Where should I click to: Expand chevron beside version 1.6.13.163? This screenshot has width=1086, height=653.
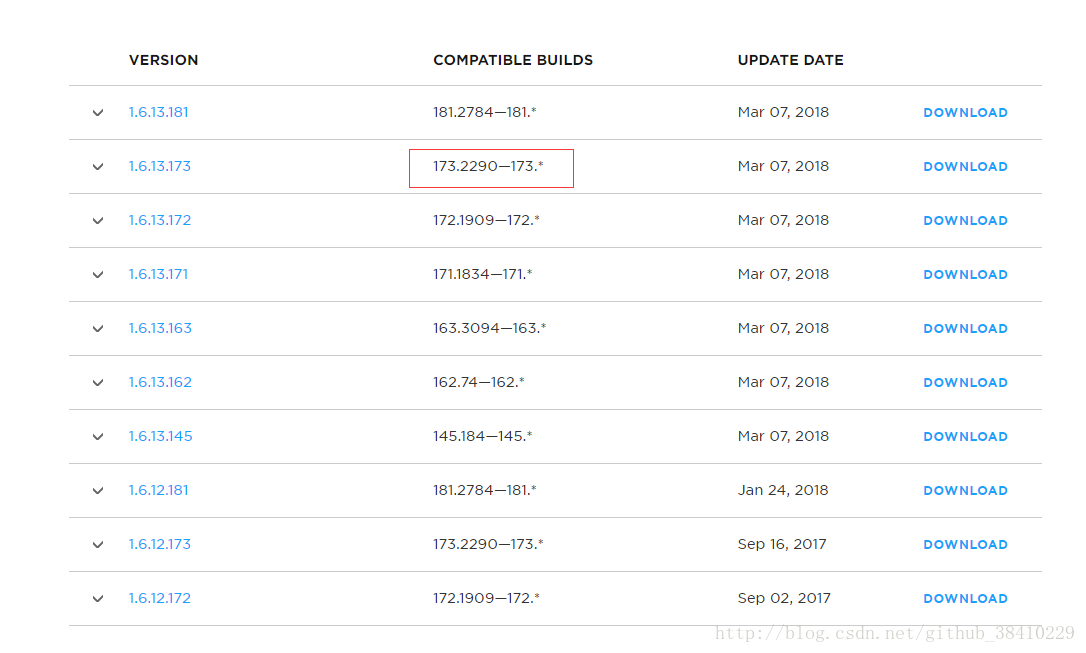point(98,329)
